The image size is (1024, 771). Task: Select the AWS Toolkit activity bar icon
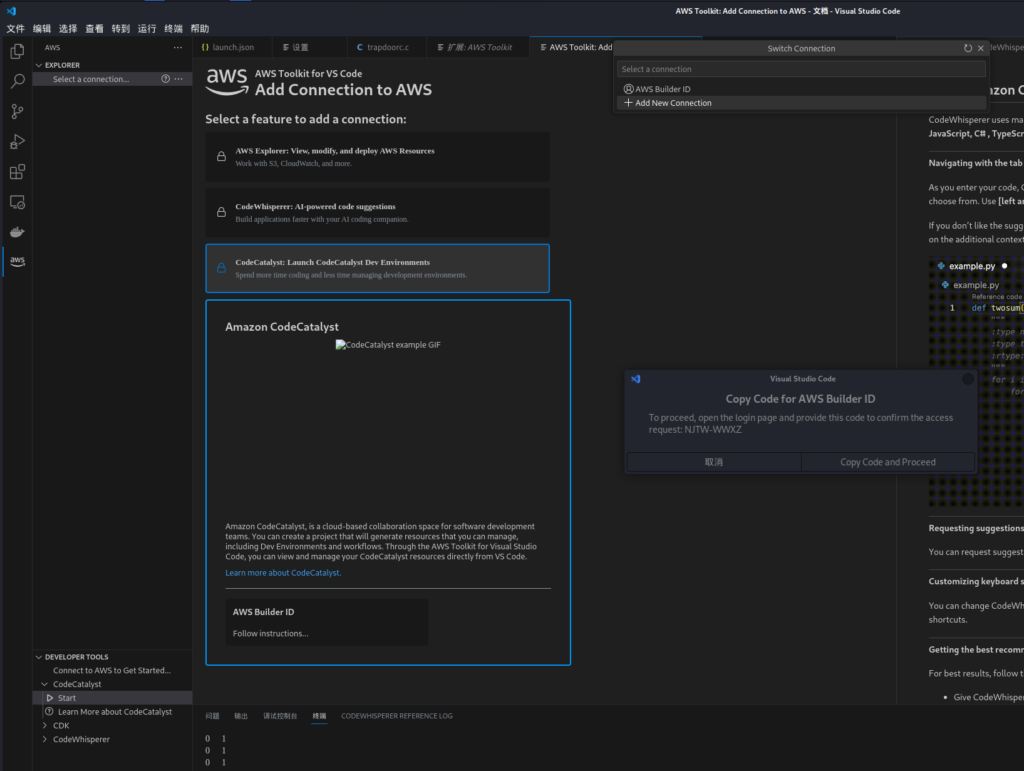click(x=17, y=261)
